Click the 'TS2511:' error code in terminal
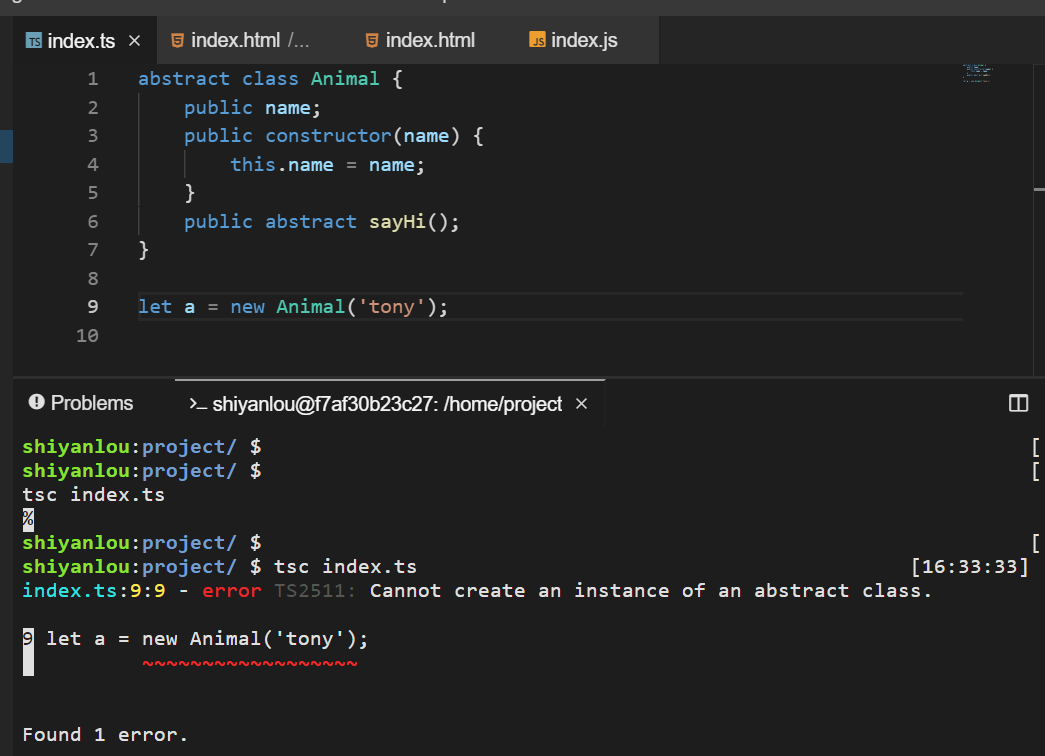 point(314,591)
